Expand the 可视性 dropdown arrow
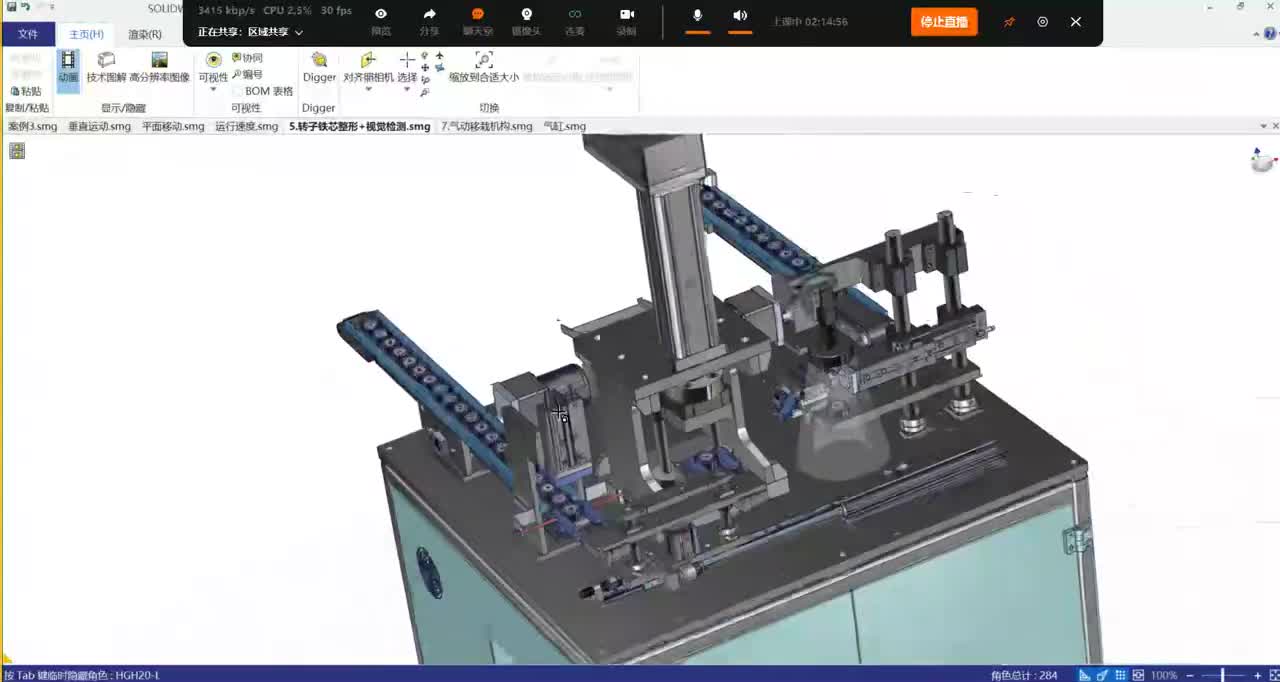Image resolution: width=1280 pixels, height=682 pixels. point(213,90)
